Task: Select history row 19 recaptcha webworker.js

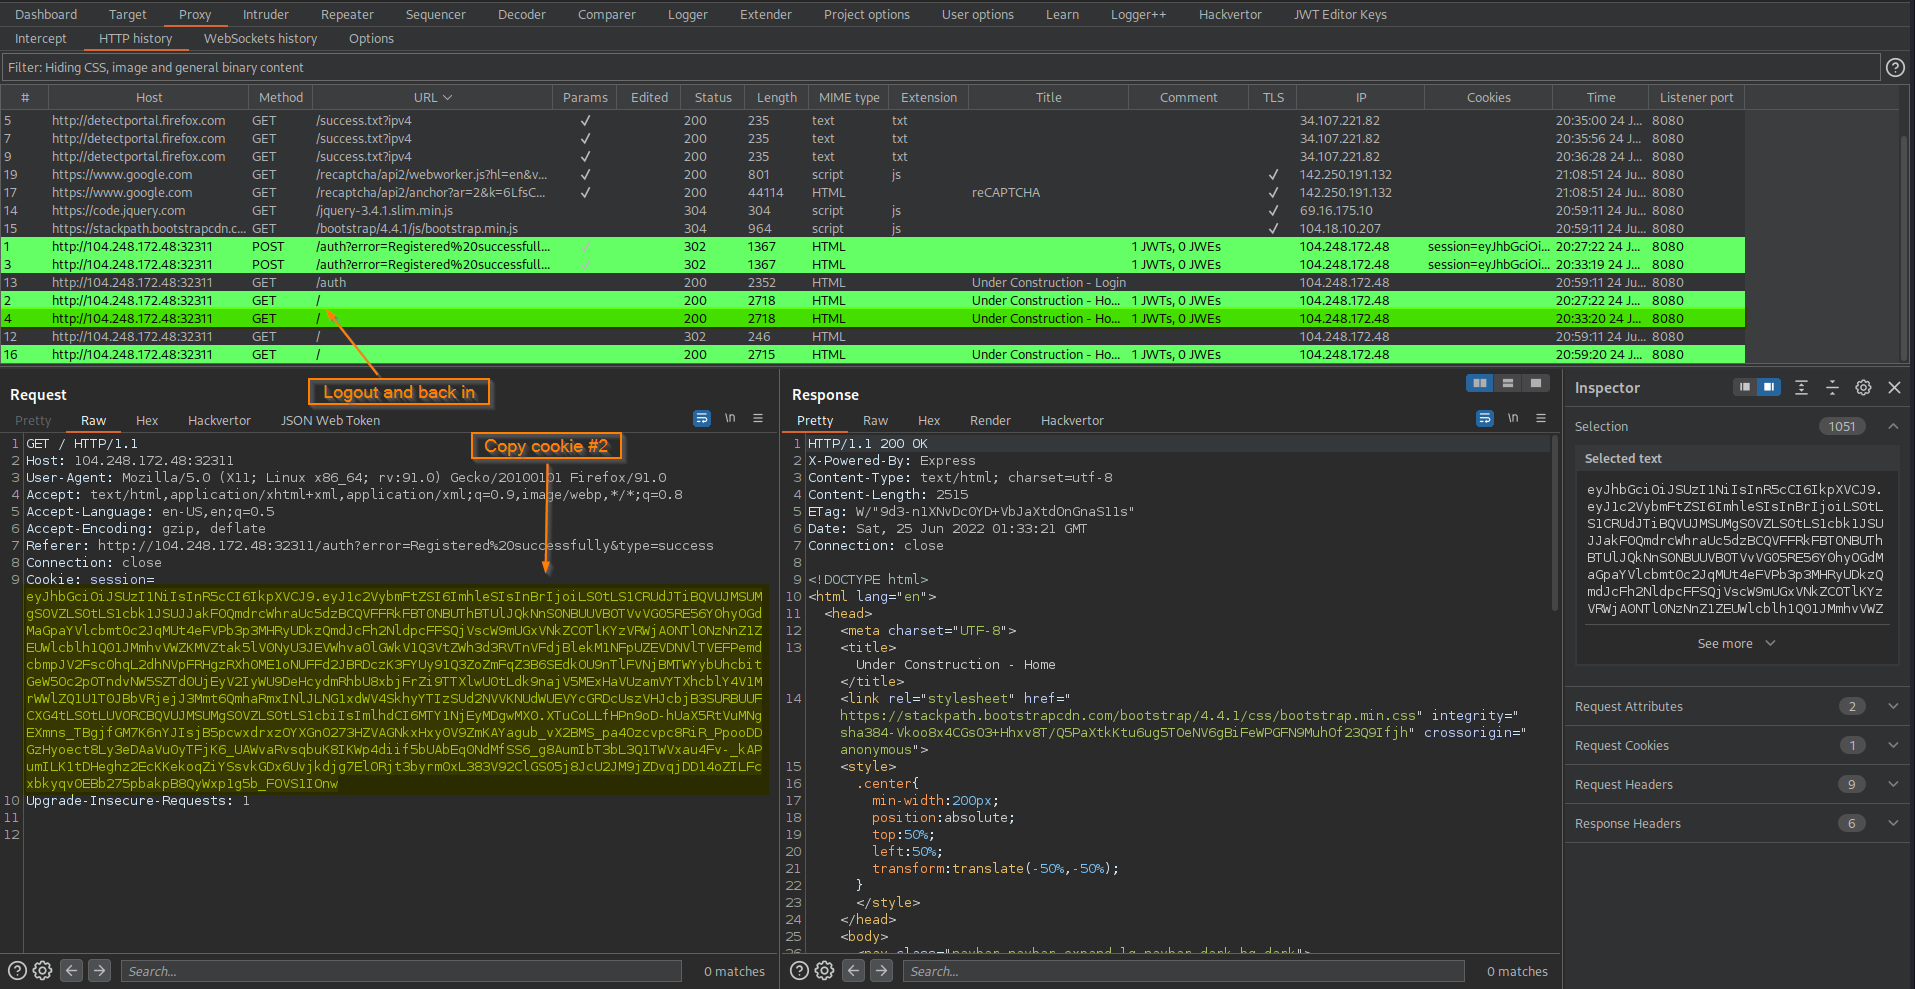Action: coord(873,174)
